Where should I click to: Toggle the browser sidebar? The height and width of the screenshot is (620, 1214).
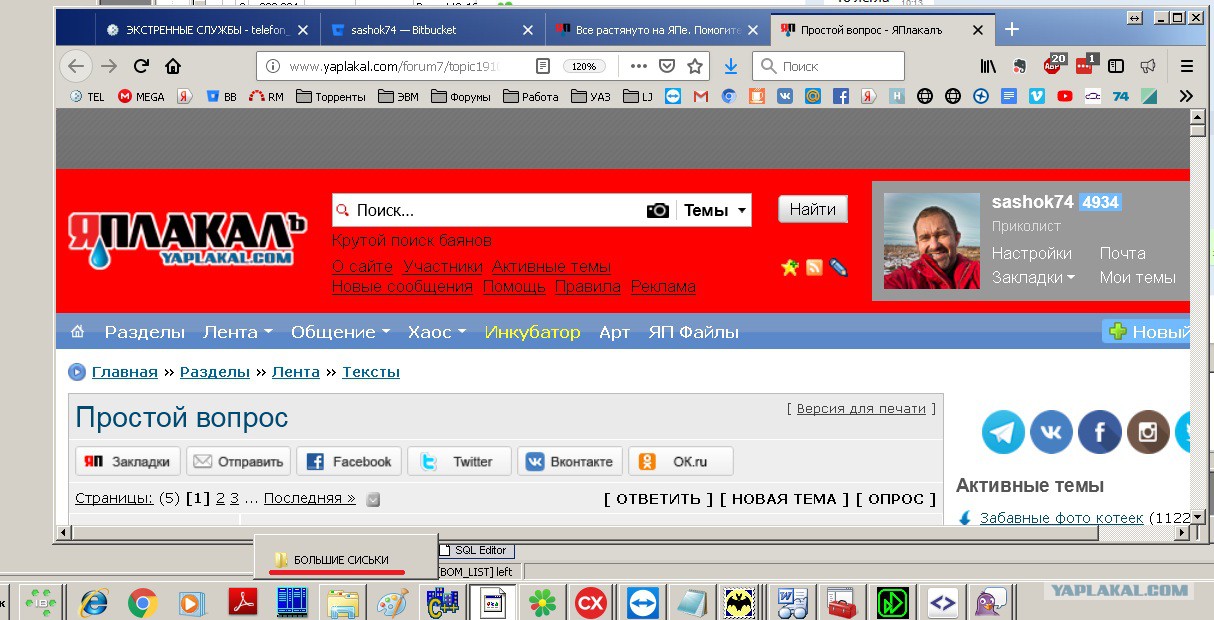(1116, 66)
